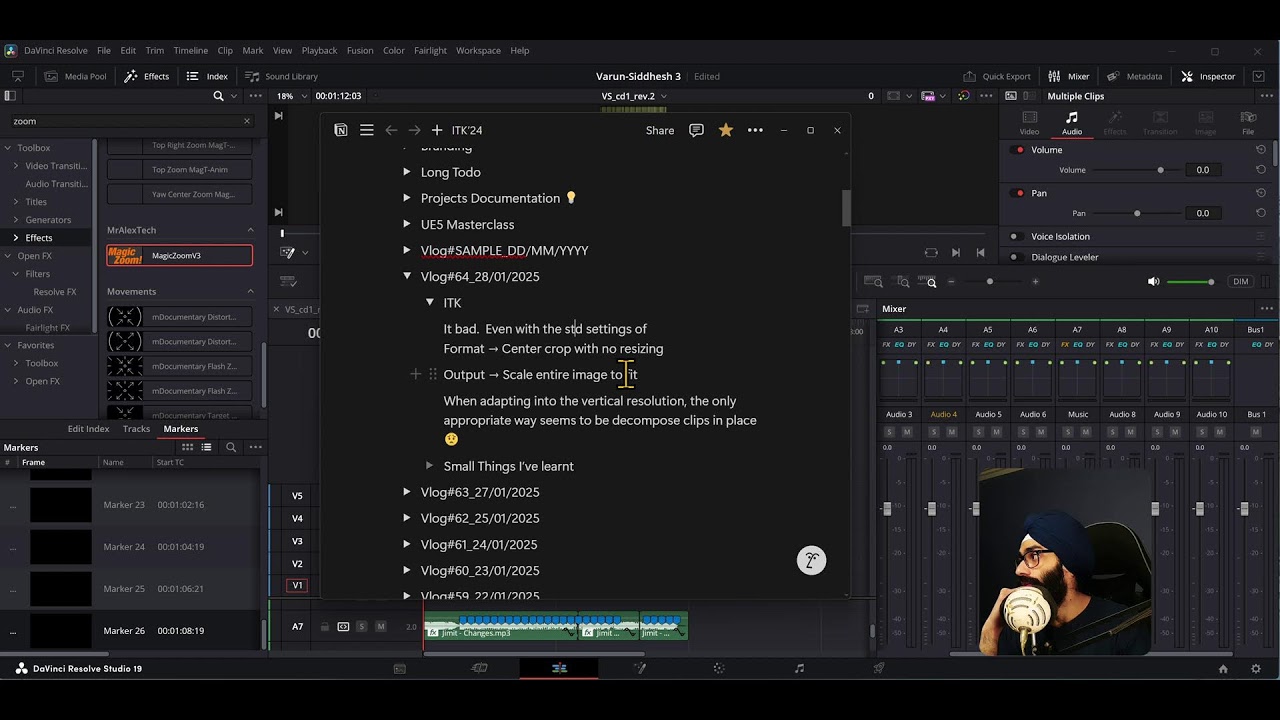Select Effects in the Toolbox tree
Image resolution: width=1280 pixels, height=720 pixels.
(x=39, y=238)
